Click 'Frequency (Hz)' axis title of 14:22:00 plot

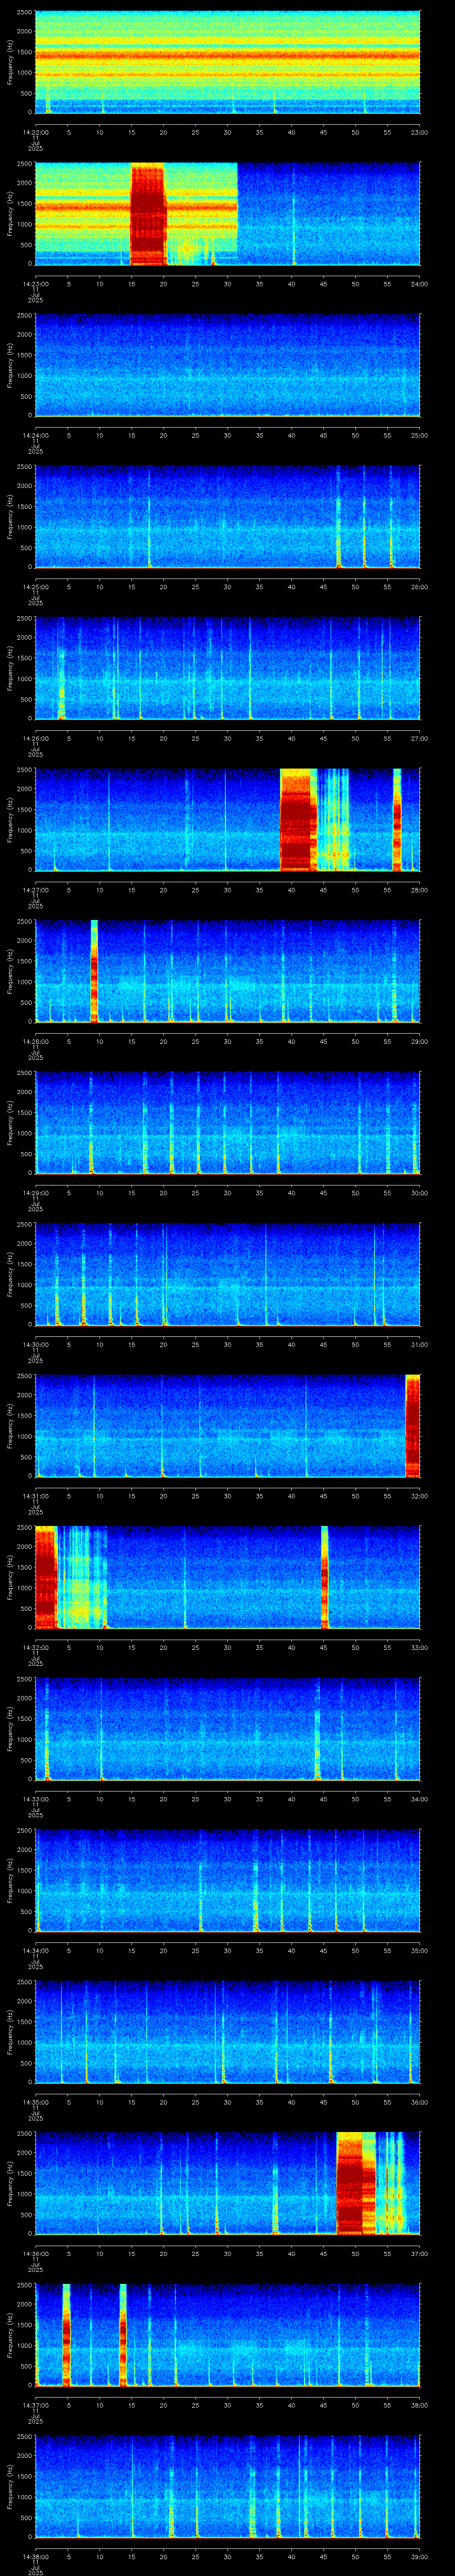point(10,62)
